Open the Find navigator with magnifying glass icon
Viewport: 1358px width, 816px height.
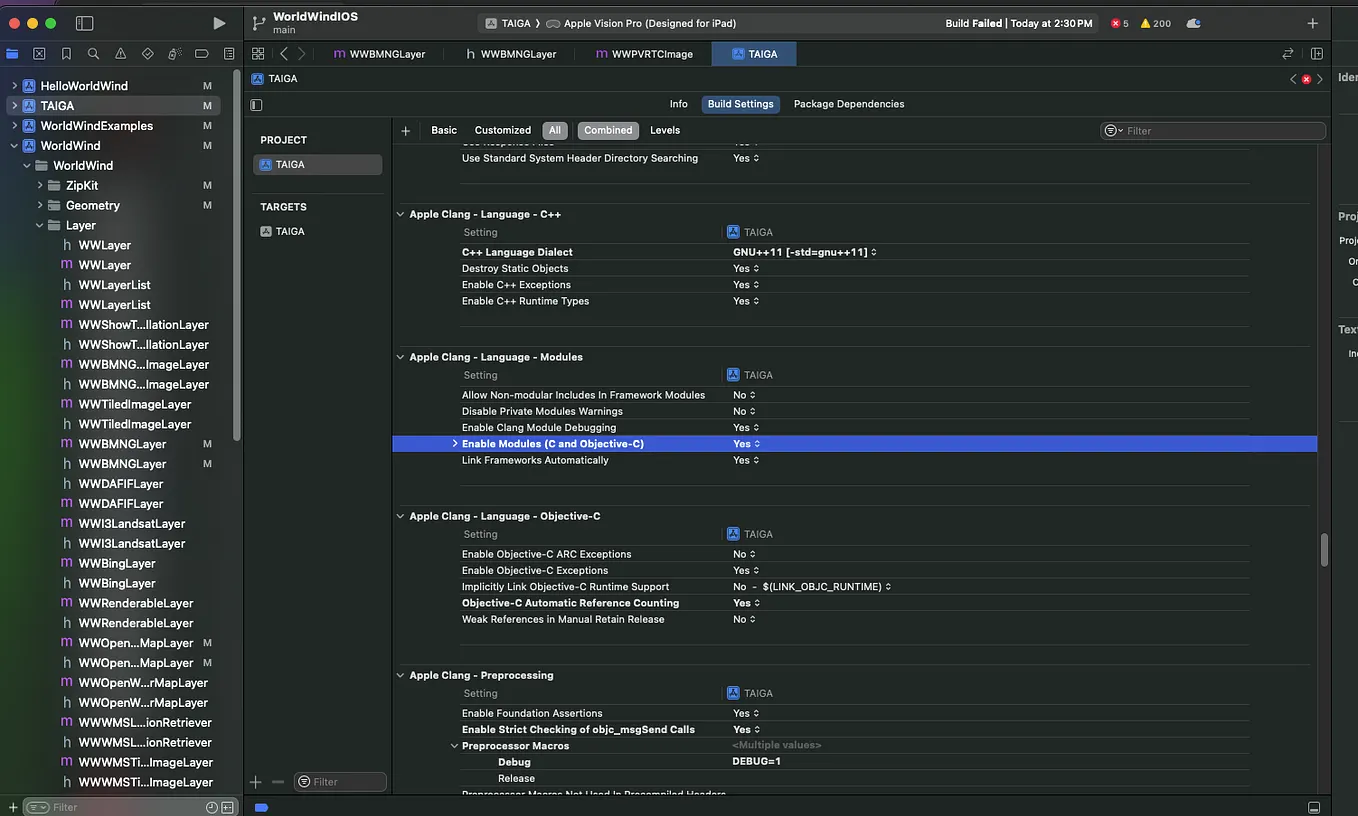(x=93, y=54)
